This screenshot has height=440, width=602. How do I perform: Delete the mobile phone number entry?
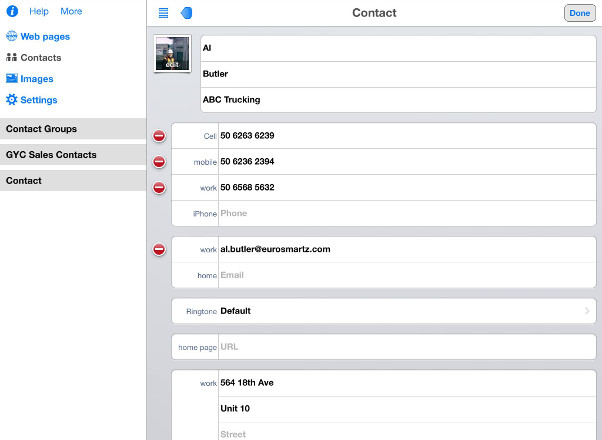(159, 162)
